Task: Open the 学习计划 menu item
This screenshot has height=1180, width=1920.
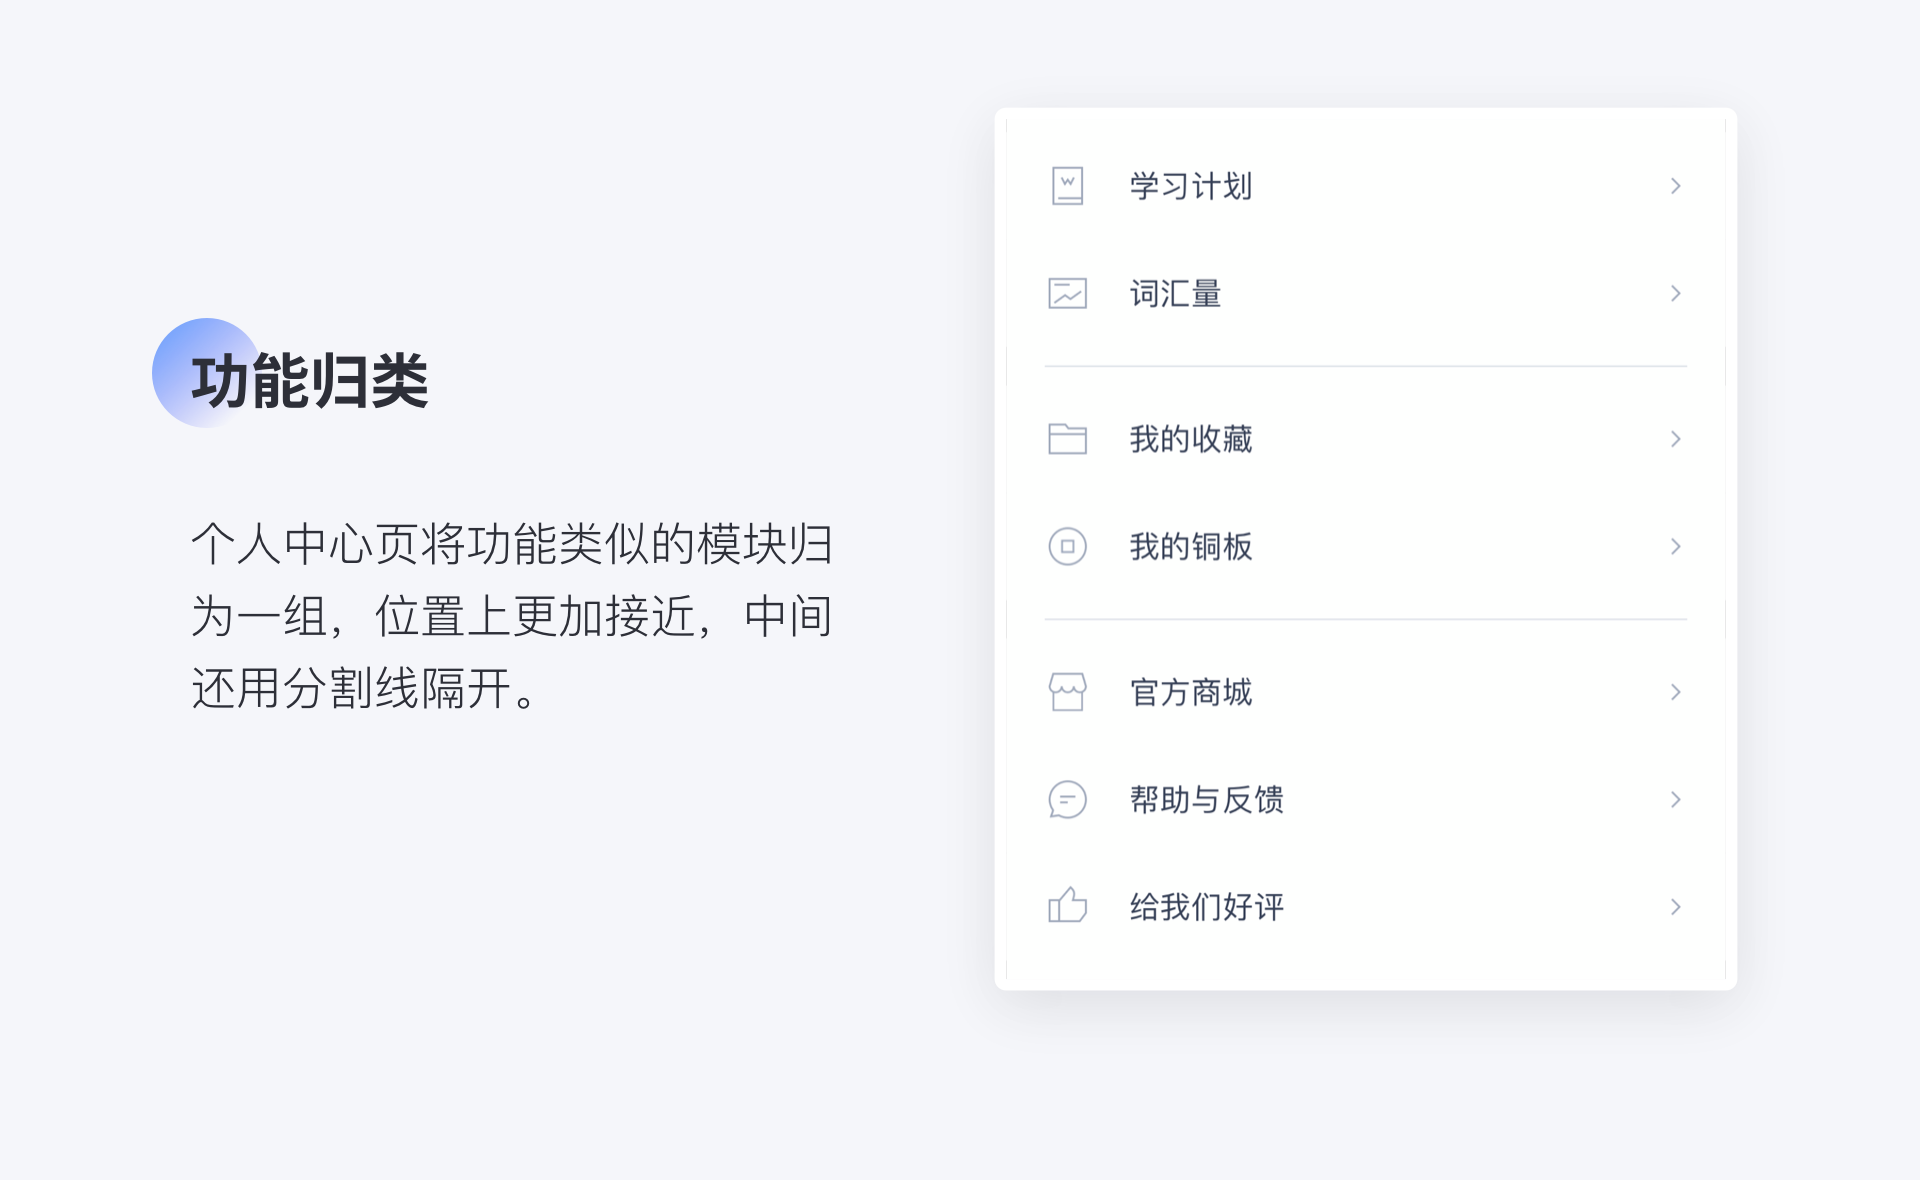Action: point(1190,186)
